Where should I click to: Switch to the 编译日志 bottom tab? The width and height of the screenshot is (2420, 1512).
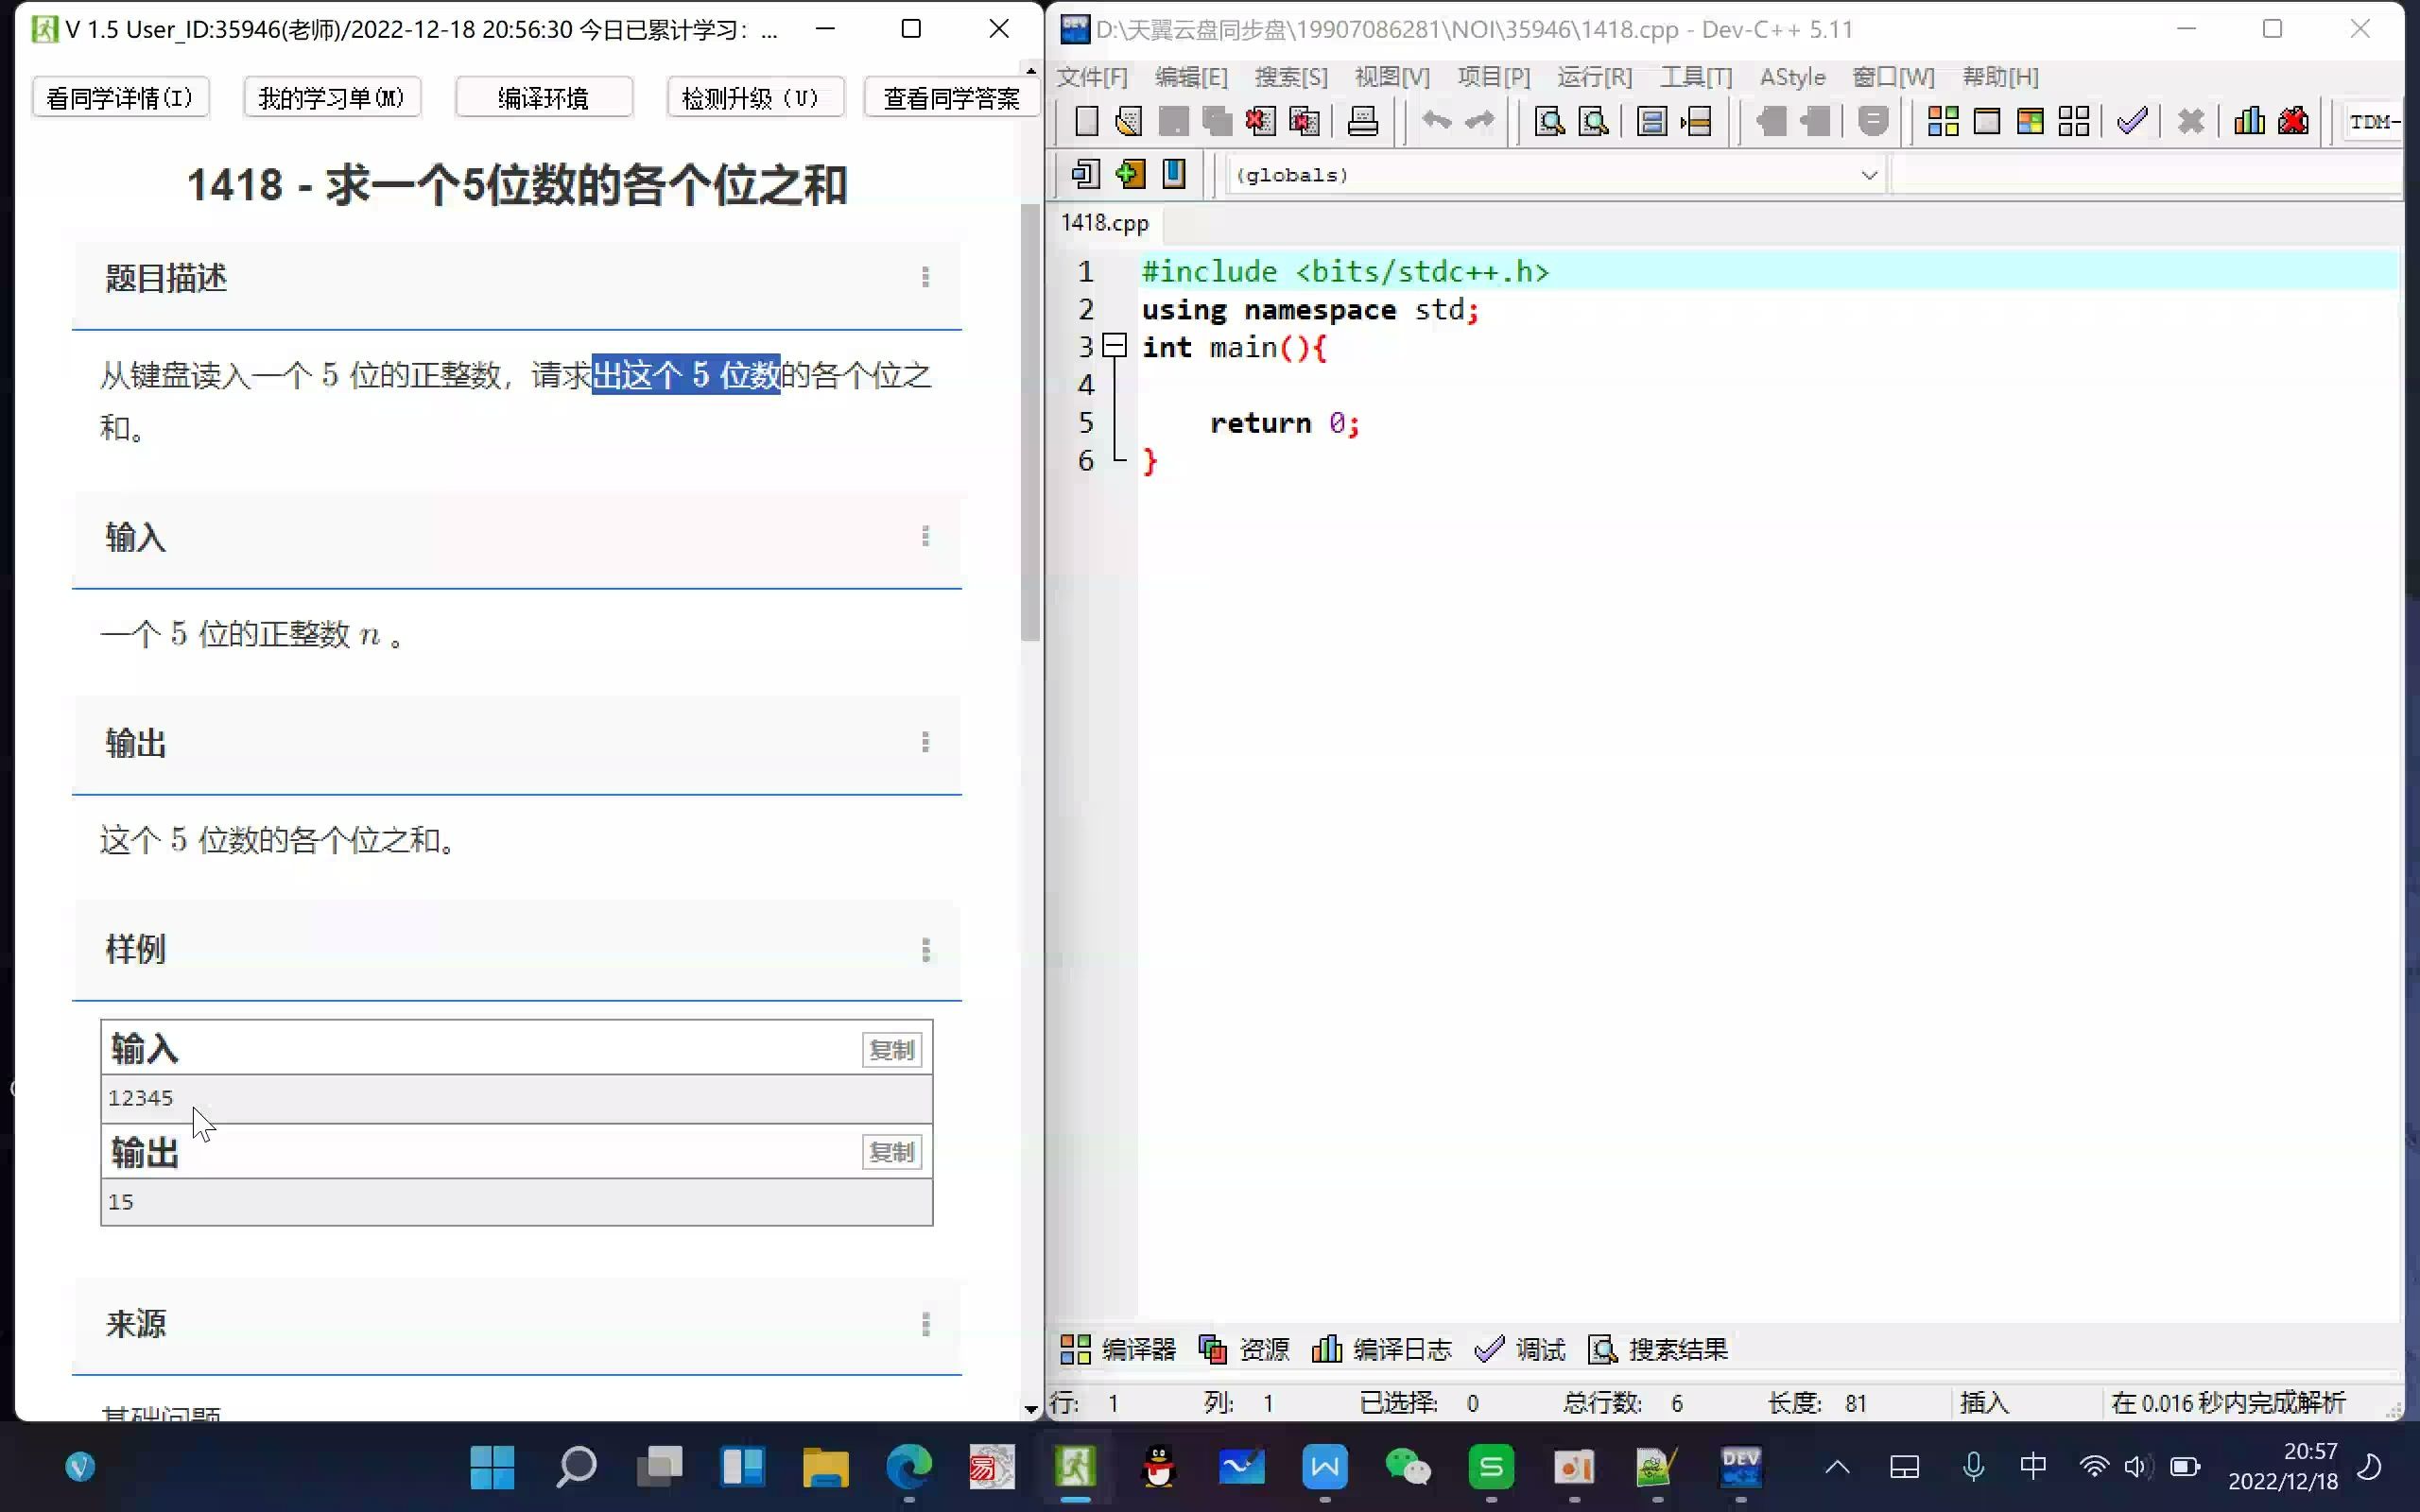[1382, 1349]
